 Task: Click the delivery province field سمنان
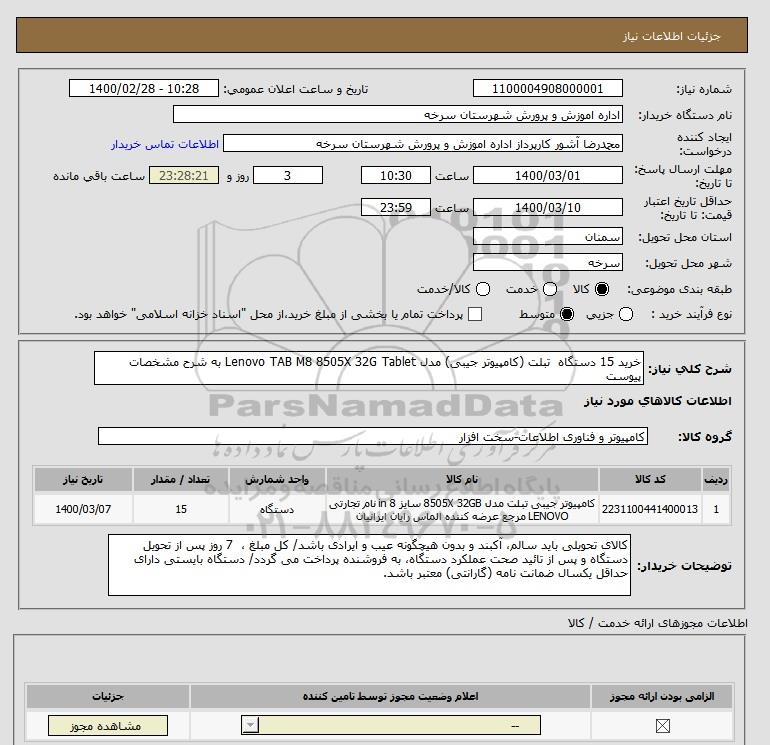tap(548, 237)
